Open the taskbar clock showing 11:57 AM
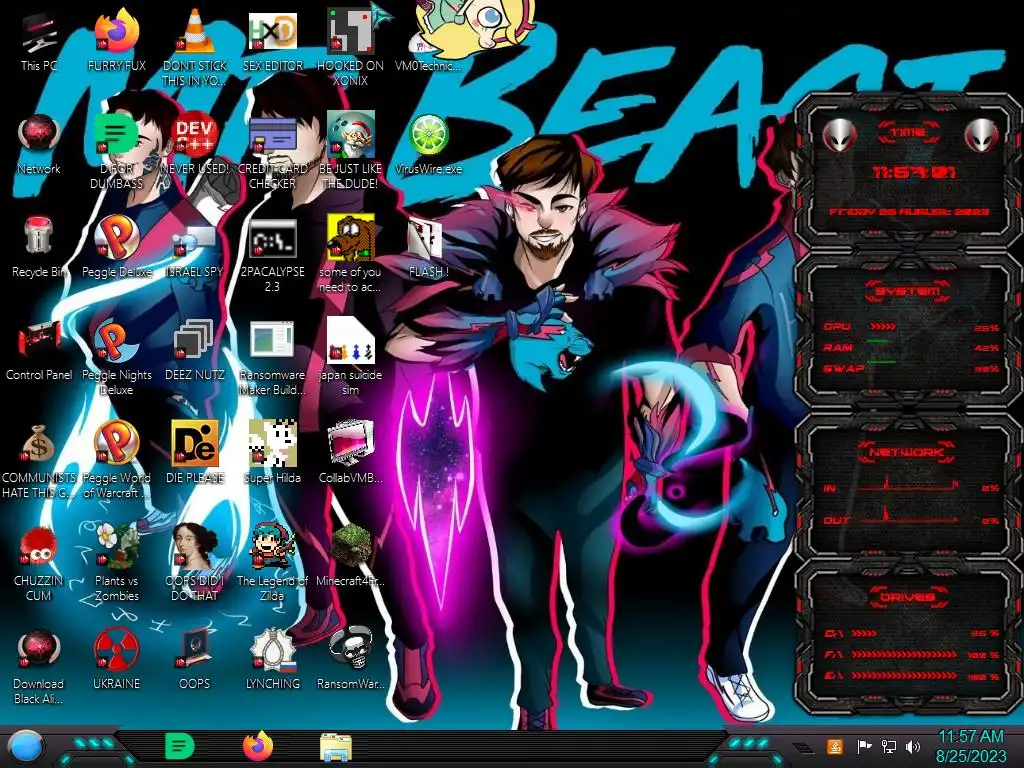1024x768 pixels. tap(970, 746)
